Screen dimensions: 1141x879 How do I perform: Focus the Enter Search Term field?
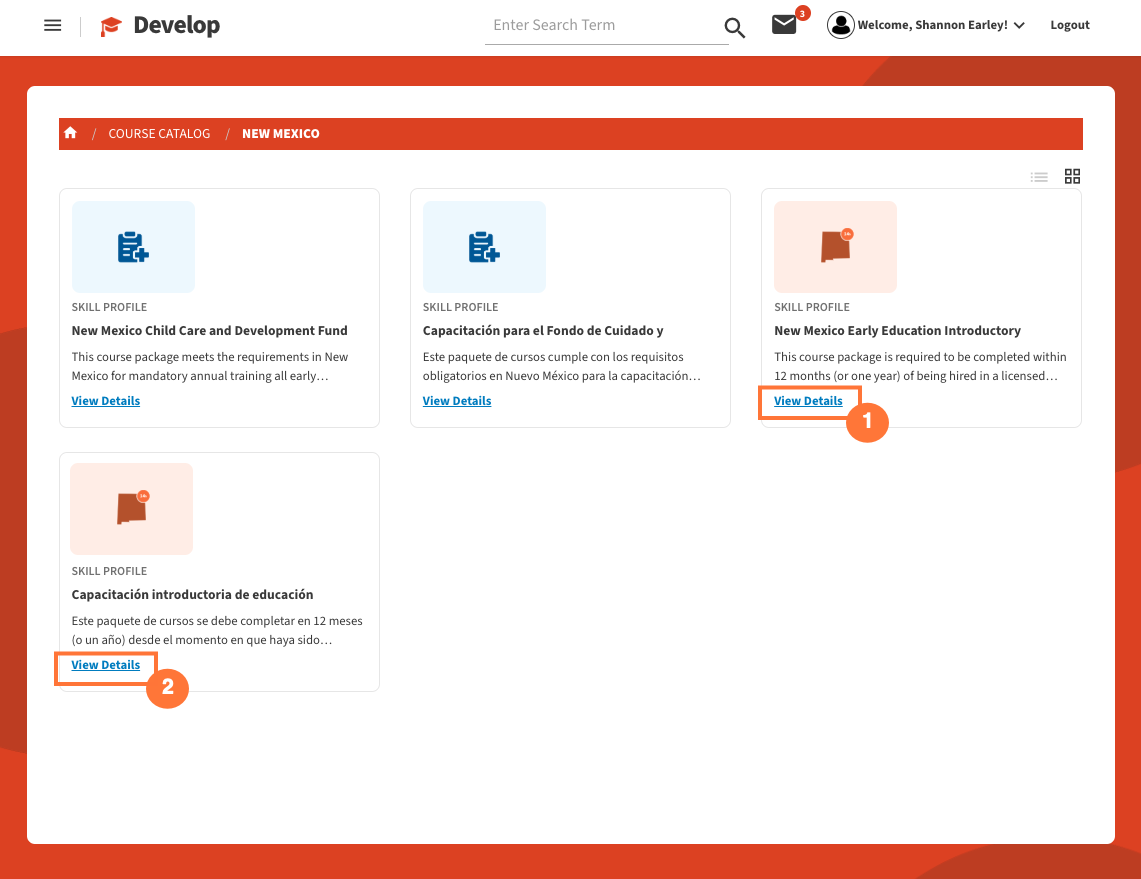click(x=605, y=26)
